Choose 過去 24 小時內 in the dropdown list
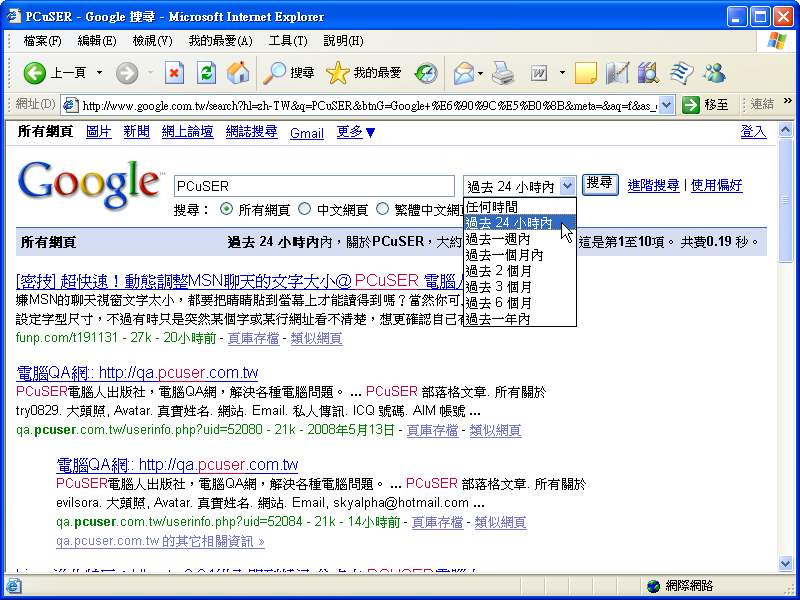This screenshot has width=800, height=600. (520, 223)
